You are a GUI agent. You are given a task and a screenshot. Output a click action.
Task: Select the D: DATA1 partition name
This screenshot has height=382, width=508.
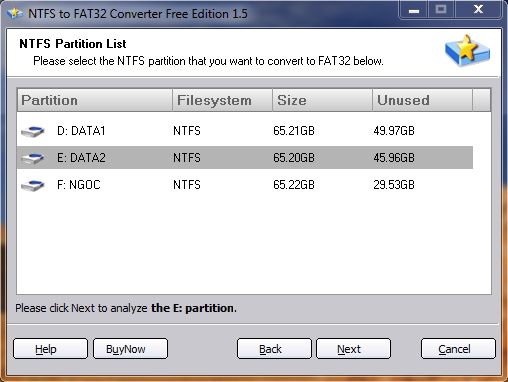click(x=81, y=131)
